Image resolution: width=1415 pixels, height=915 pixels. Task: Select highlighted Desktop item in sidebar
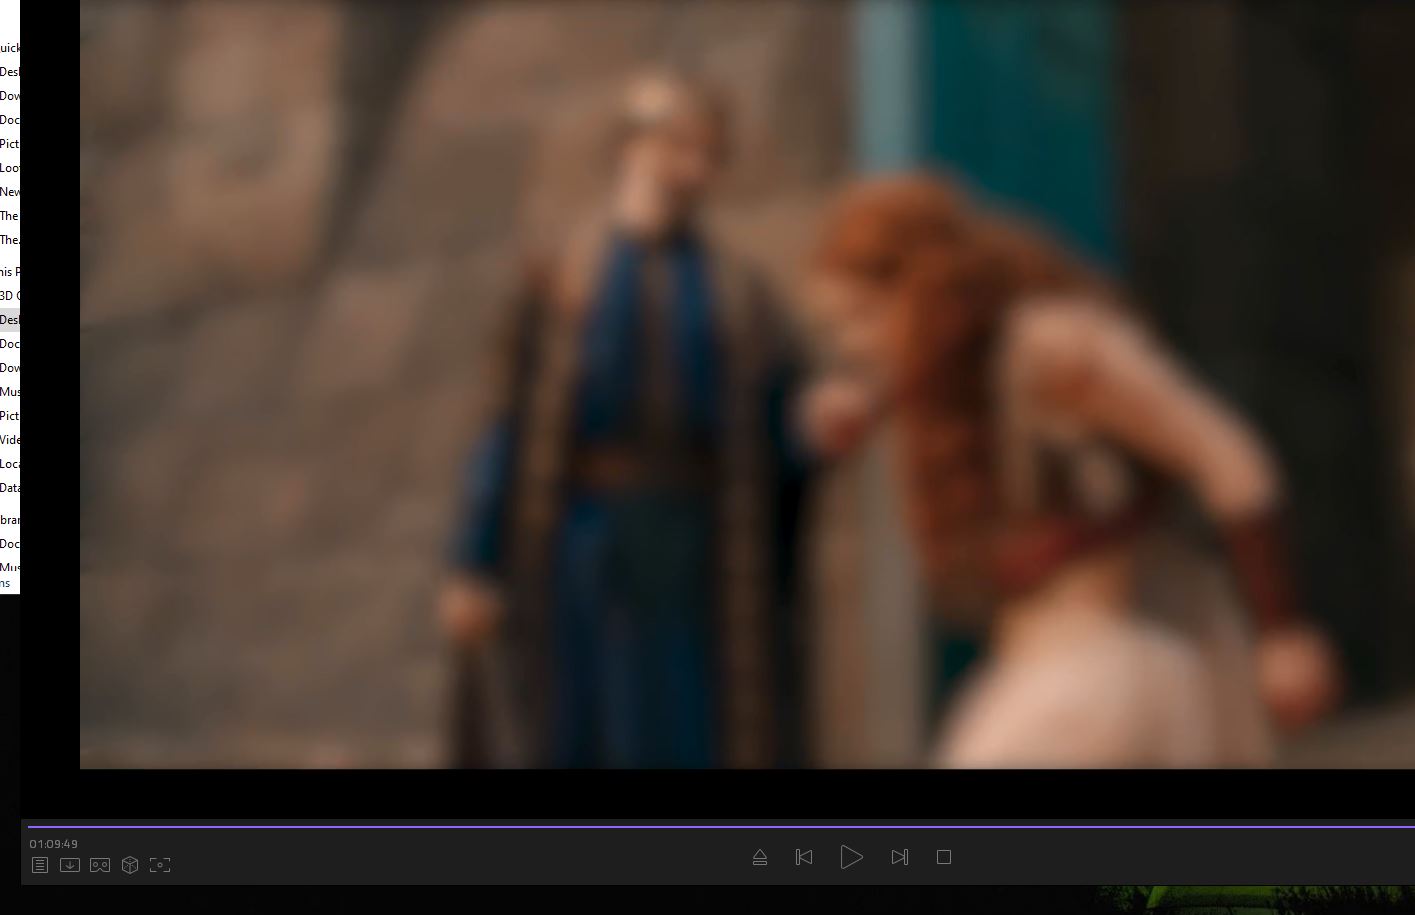click(x=9, y=320)
